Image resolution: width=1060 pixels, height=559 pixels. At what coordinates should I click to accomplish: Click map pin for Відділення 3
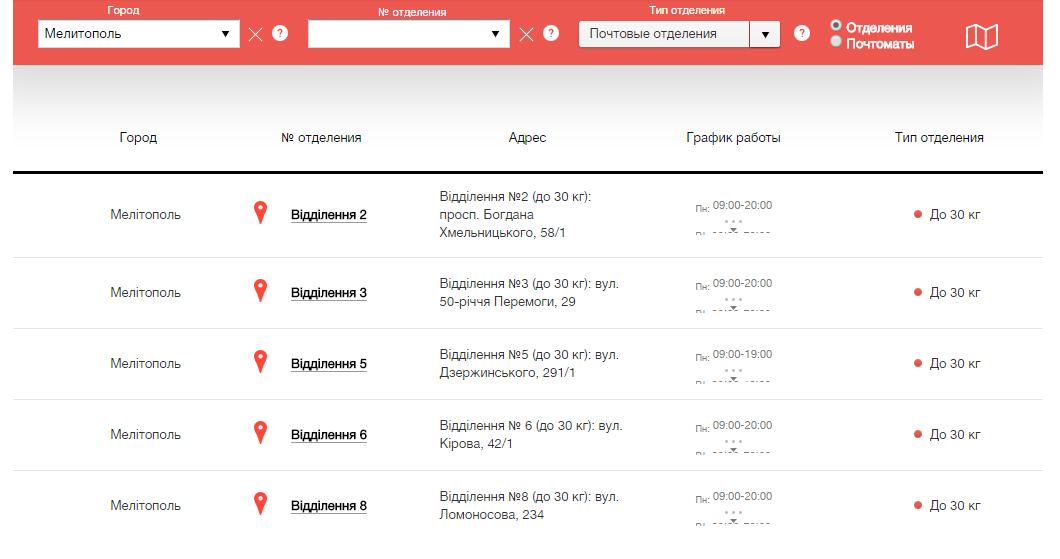[x=260, y=290]
